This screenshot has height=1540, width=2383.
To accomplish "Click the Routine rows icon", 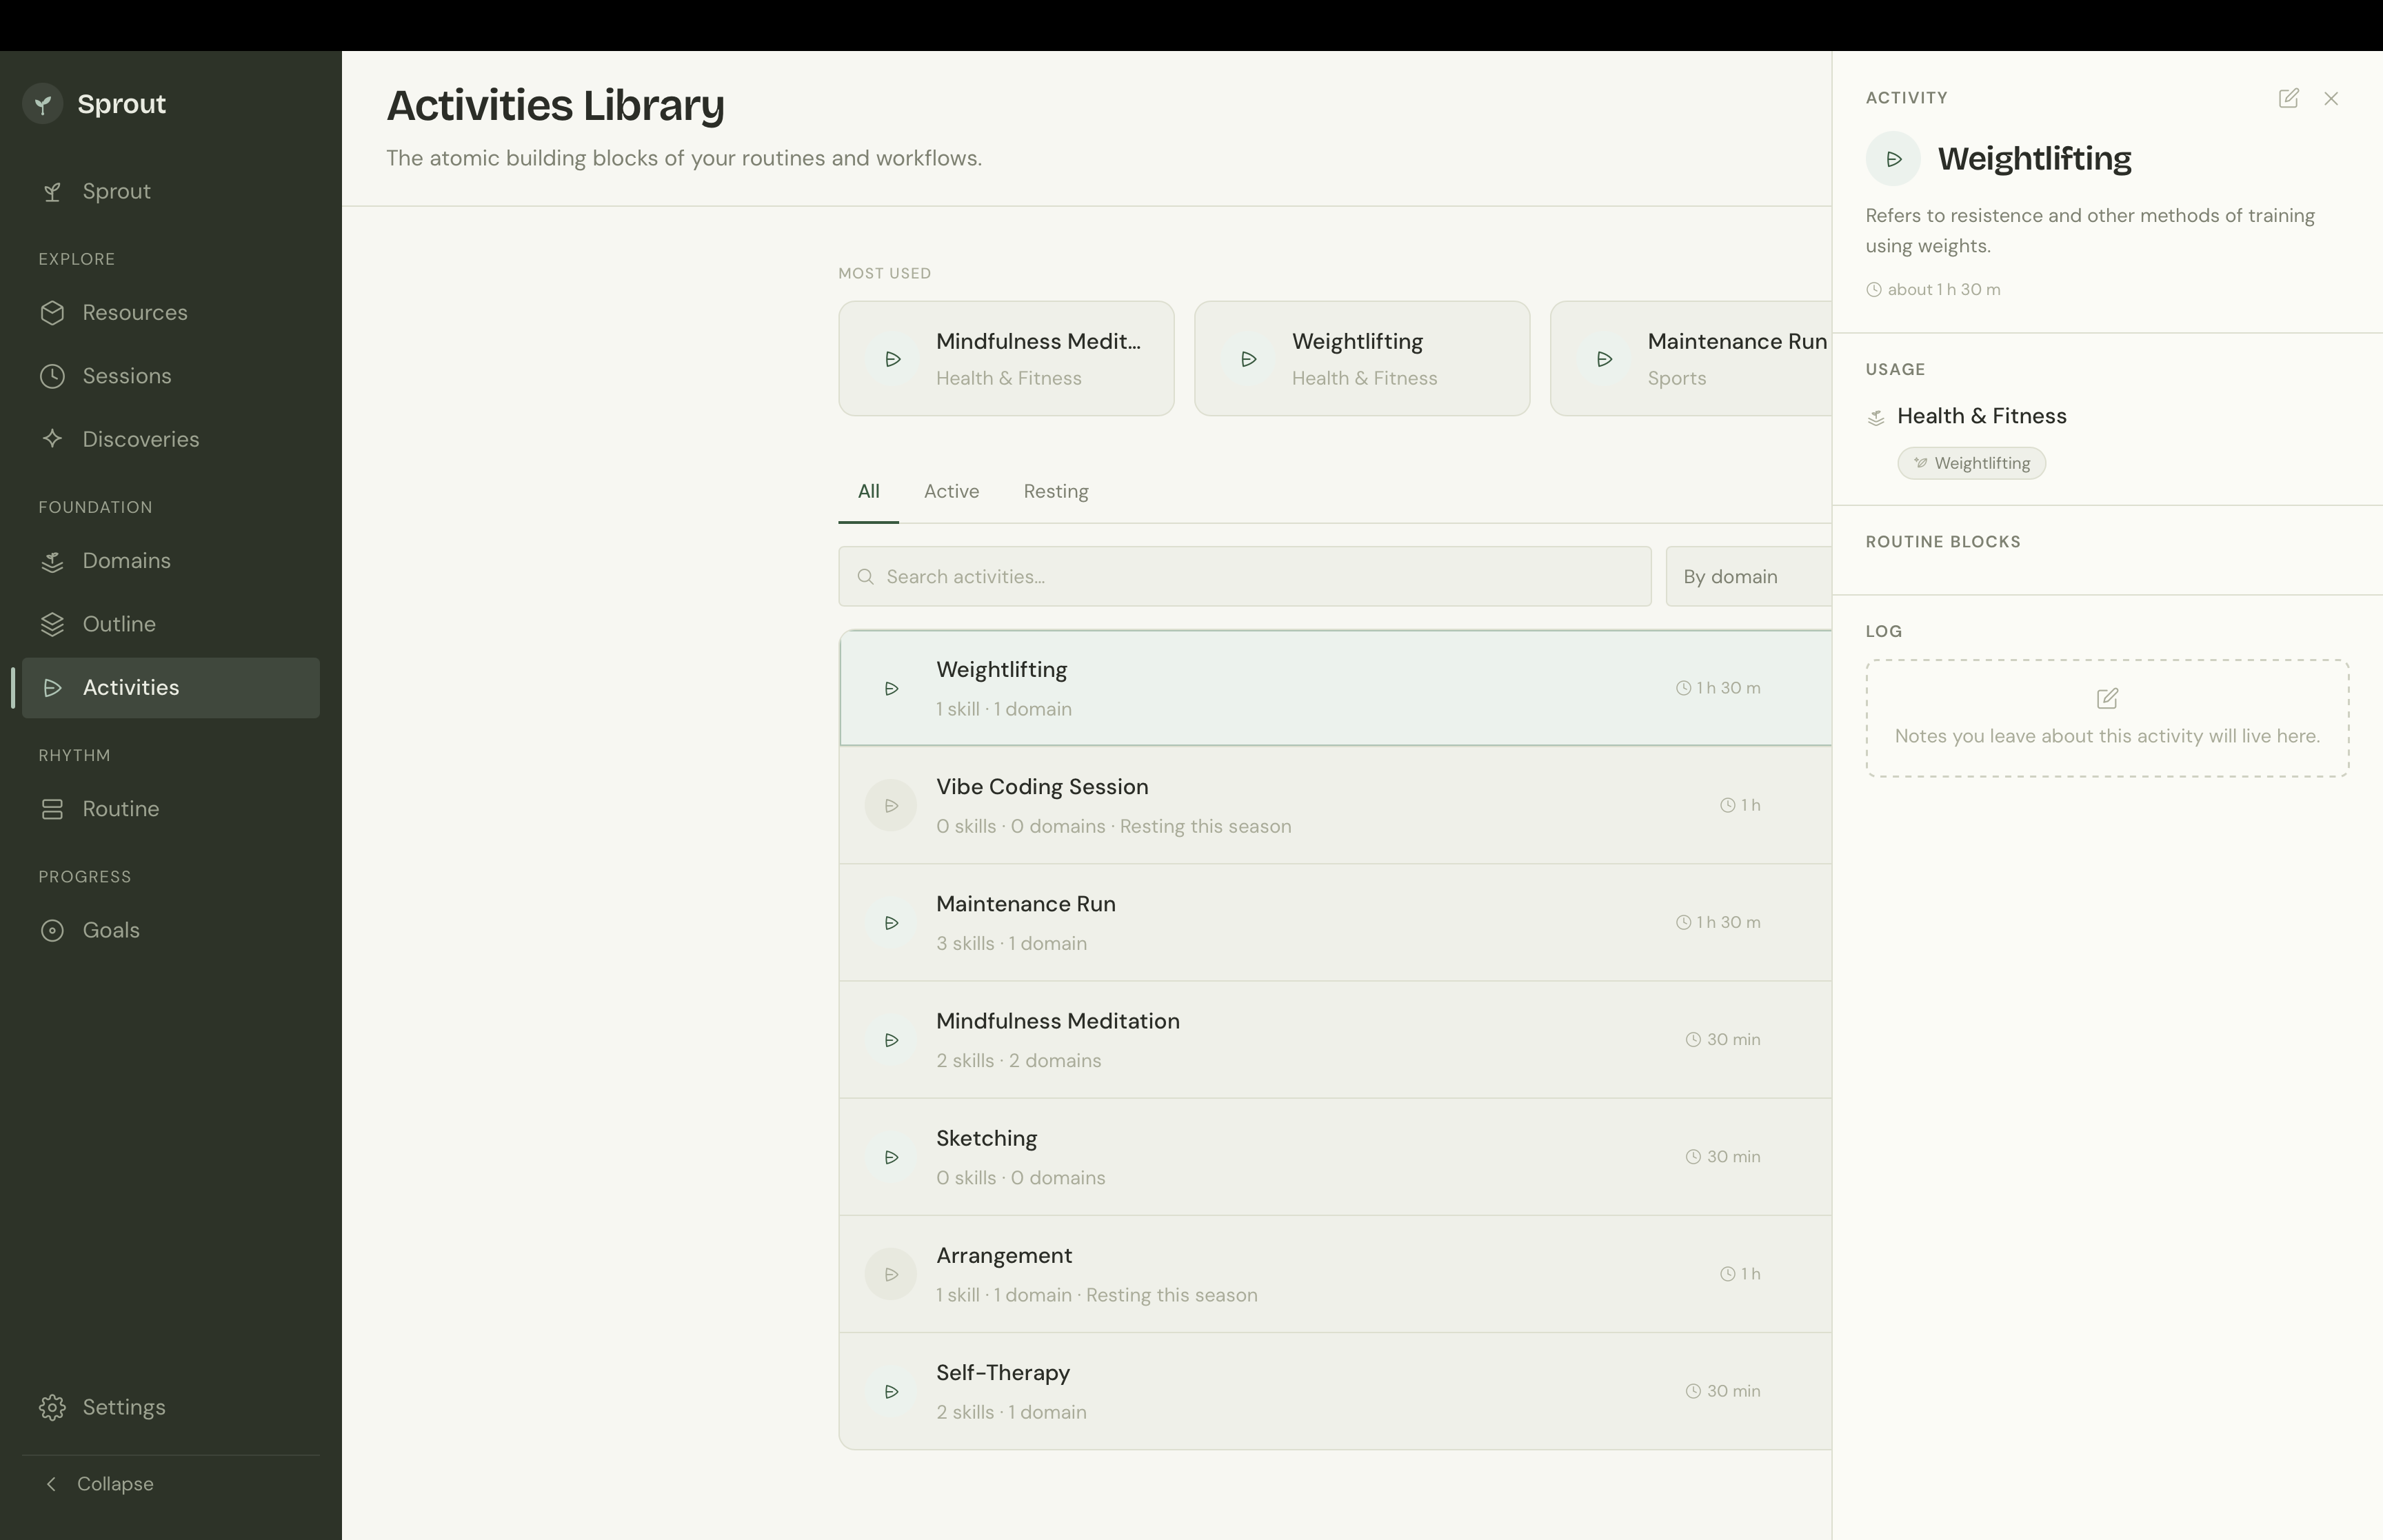I will pos(53,809).
